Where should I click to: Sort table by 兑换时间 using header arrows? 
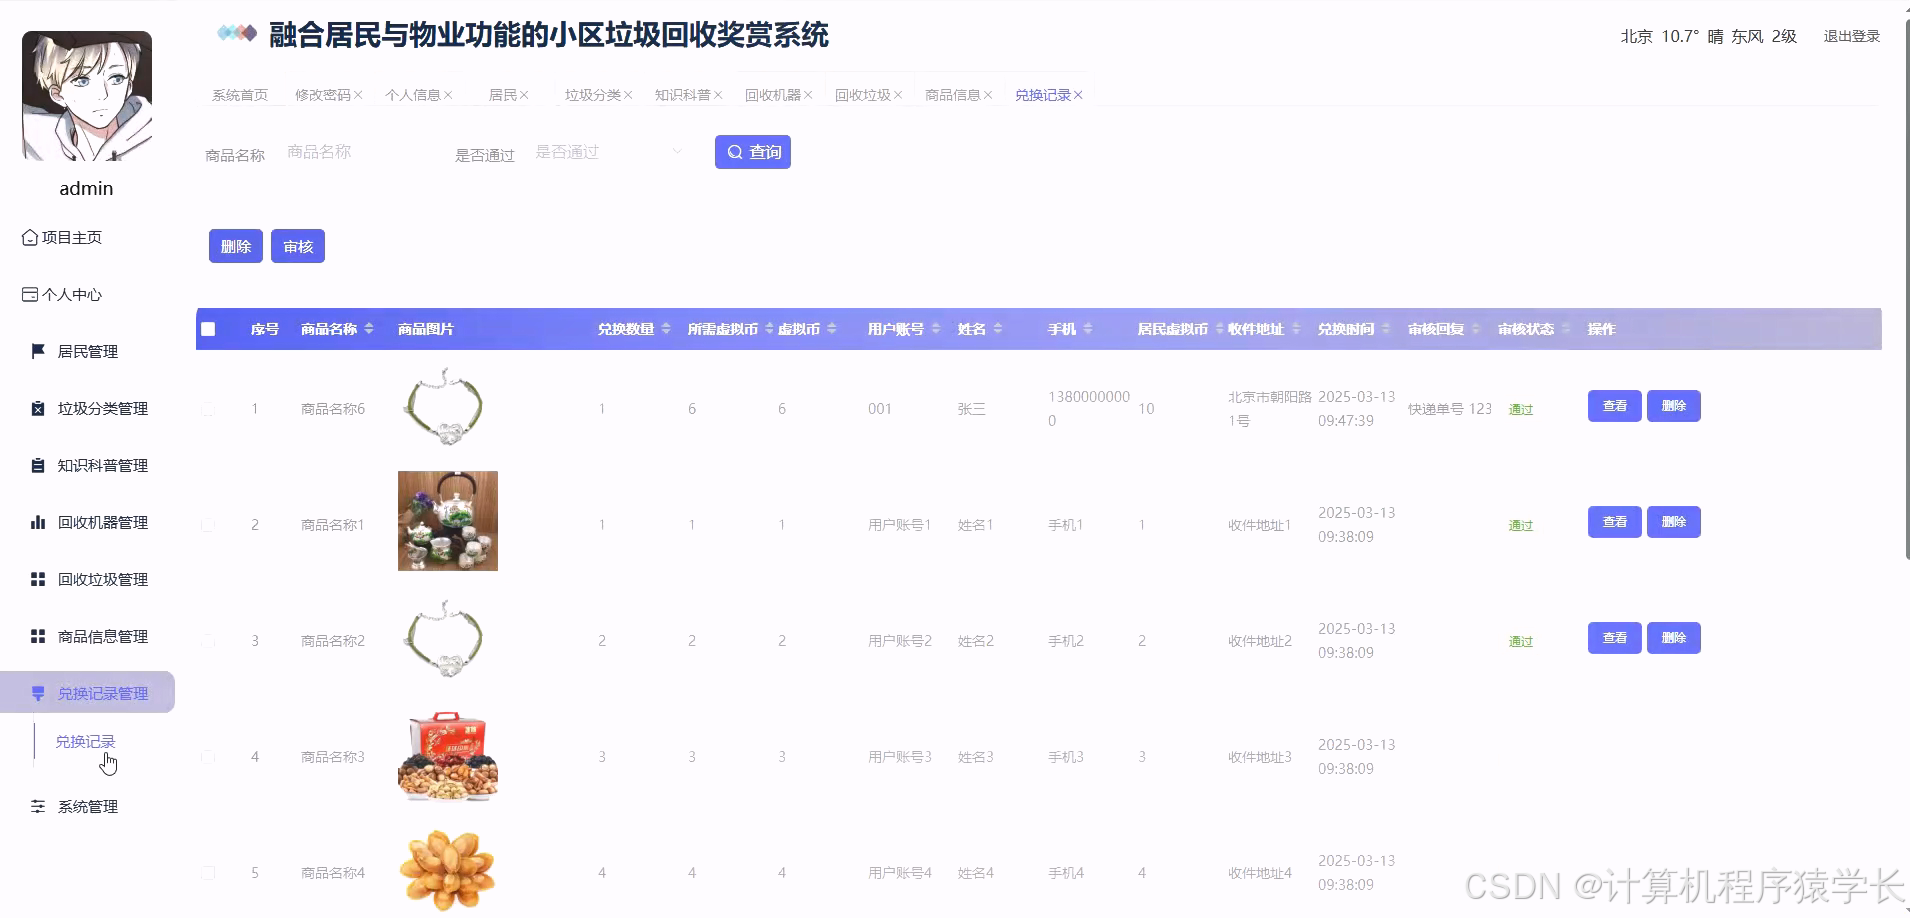pos(1384,328)
